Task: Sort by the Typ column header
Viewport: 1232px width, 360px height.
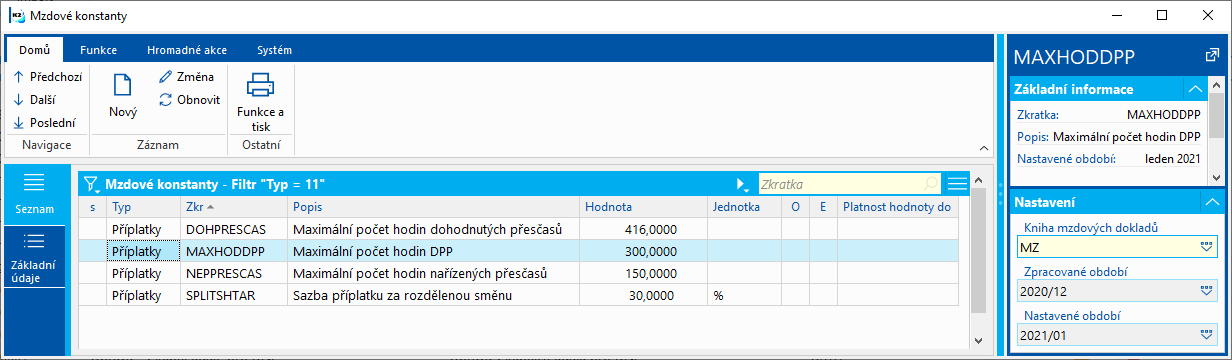Action: click(143, 207)
